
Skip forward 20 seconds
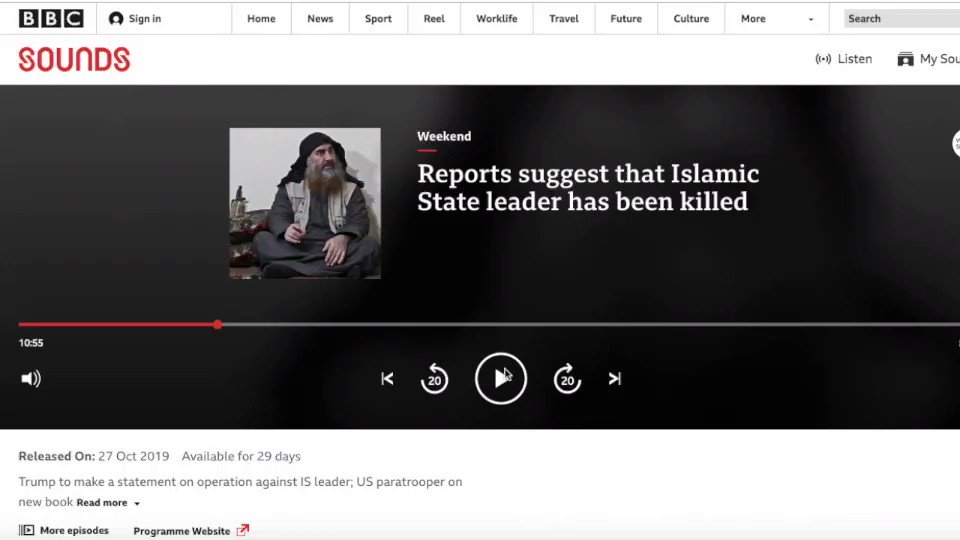pyautogui.click(x=568, y=378)
